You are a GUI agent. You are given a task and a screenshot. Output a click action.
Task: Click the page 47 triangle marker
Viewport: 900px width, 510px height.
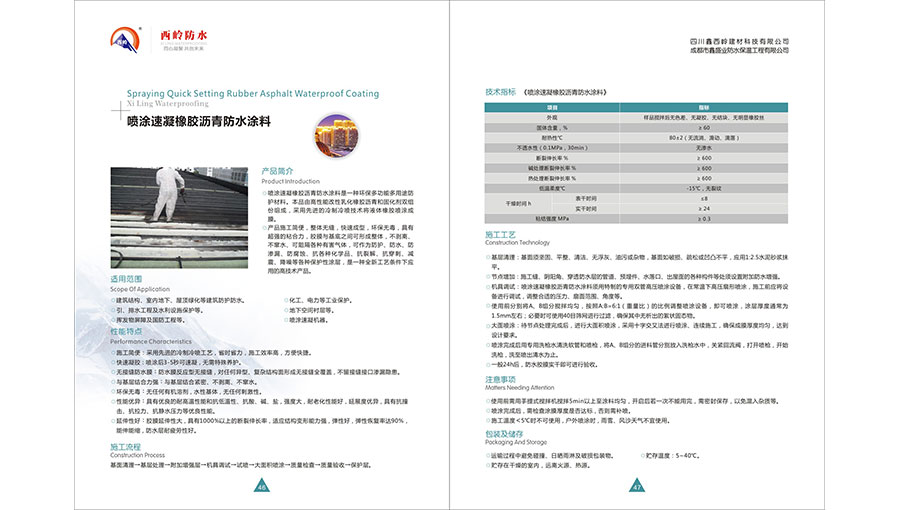point(637,485)
